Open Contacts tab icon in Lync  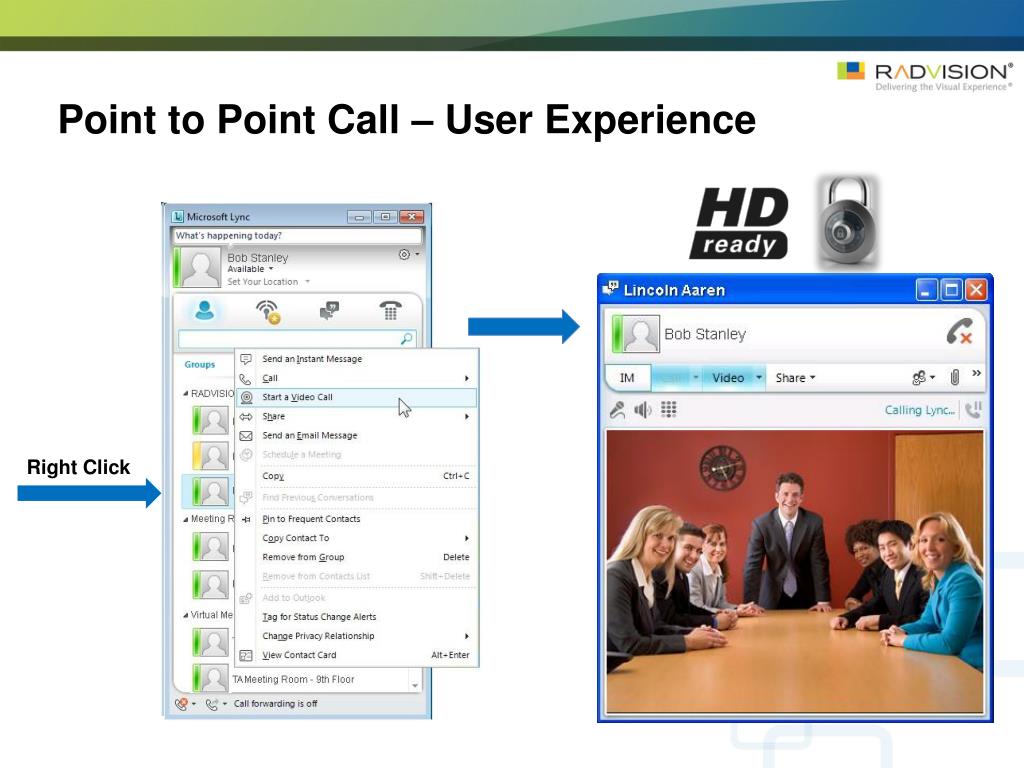[204, 310]
